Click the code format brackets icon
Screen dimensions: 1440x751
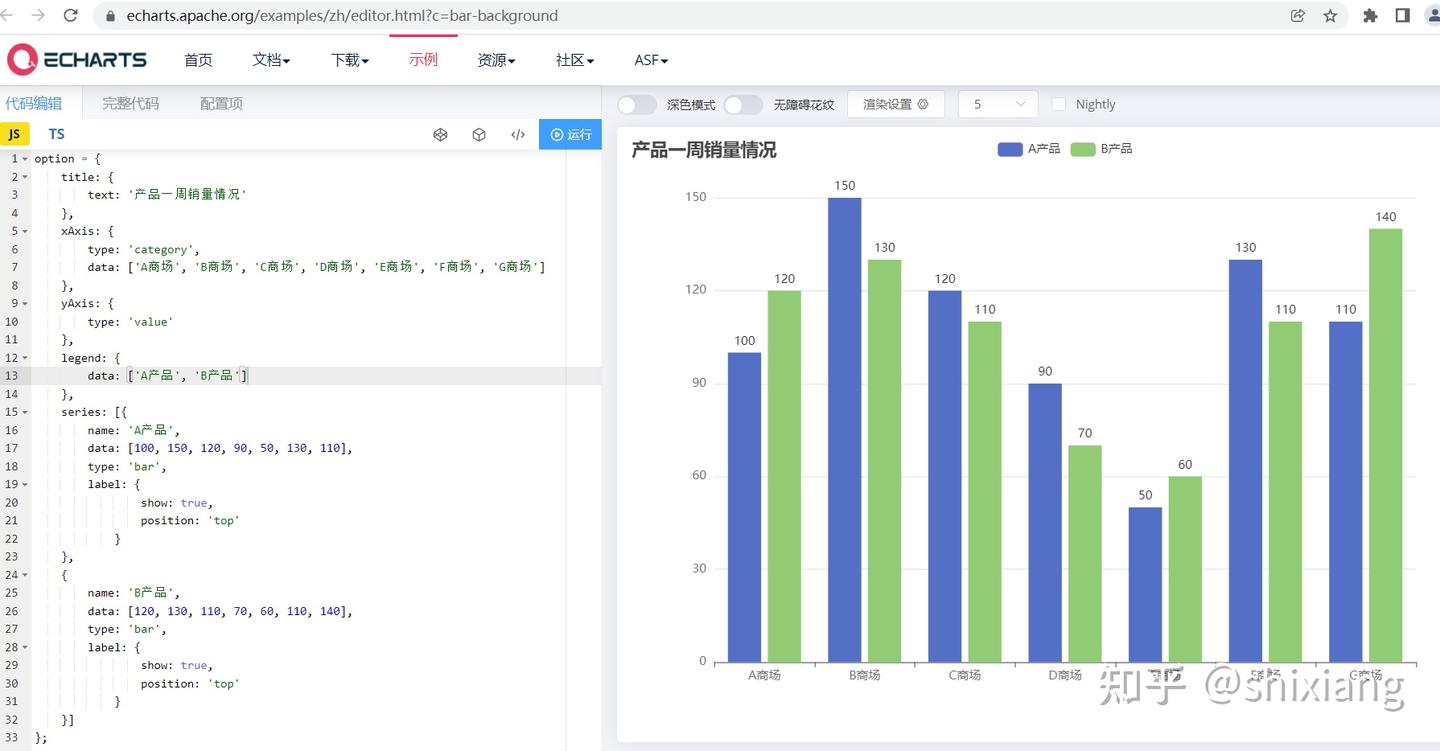click(x=518, y=134)
